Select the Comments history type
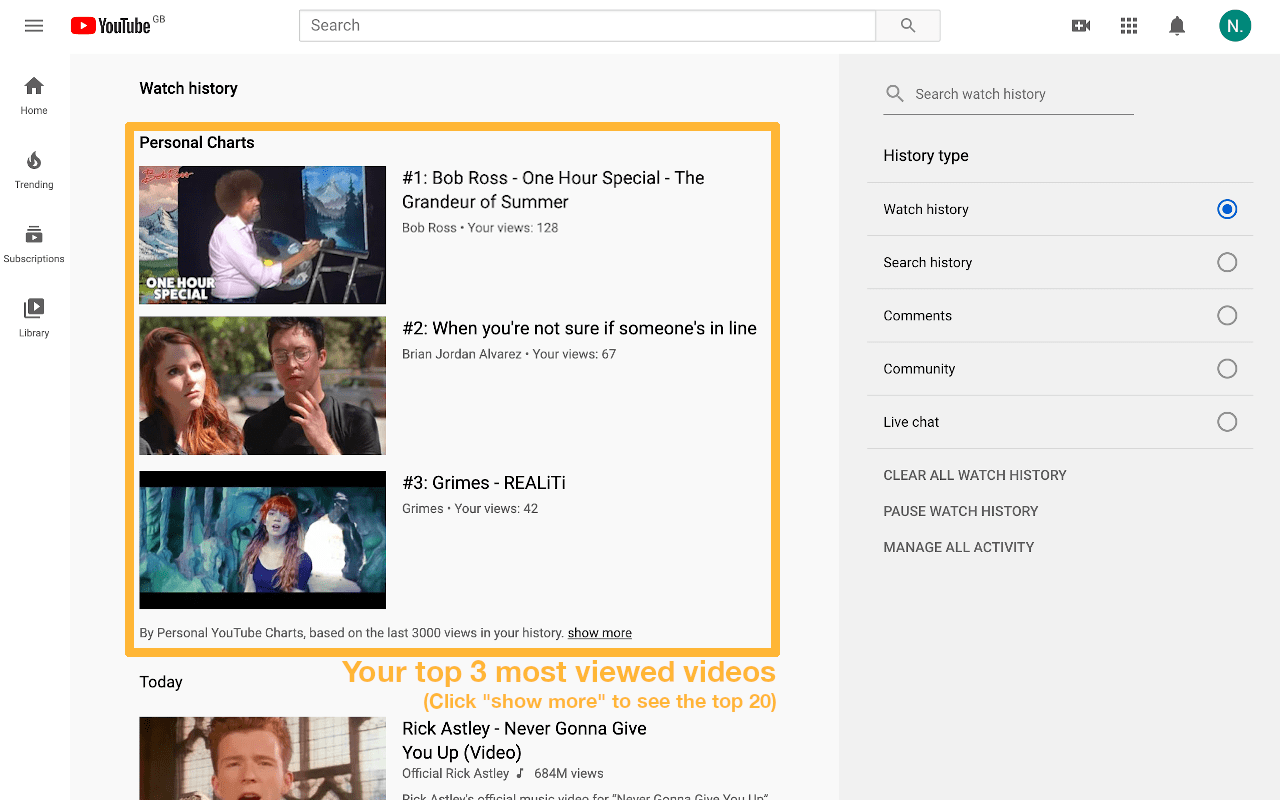Image resolution: width=1280 pixels, height=800 pixels. coord(1227,315)
